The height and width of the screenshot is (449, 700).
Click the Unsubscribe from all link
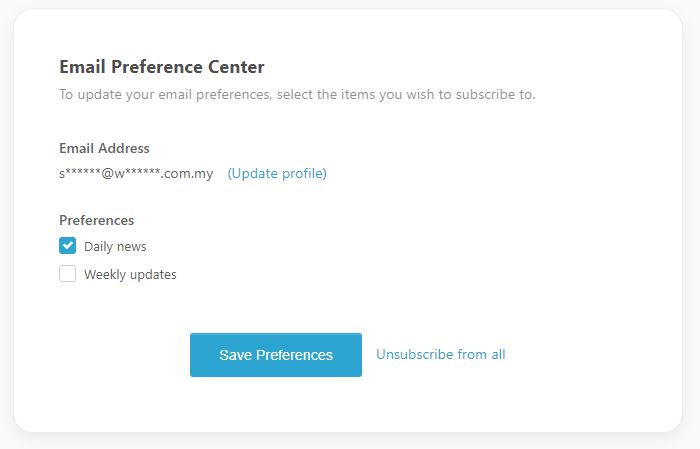[x=440, y=354]
